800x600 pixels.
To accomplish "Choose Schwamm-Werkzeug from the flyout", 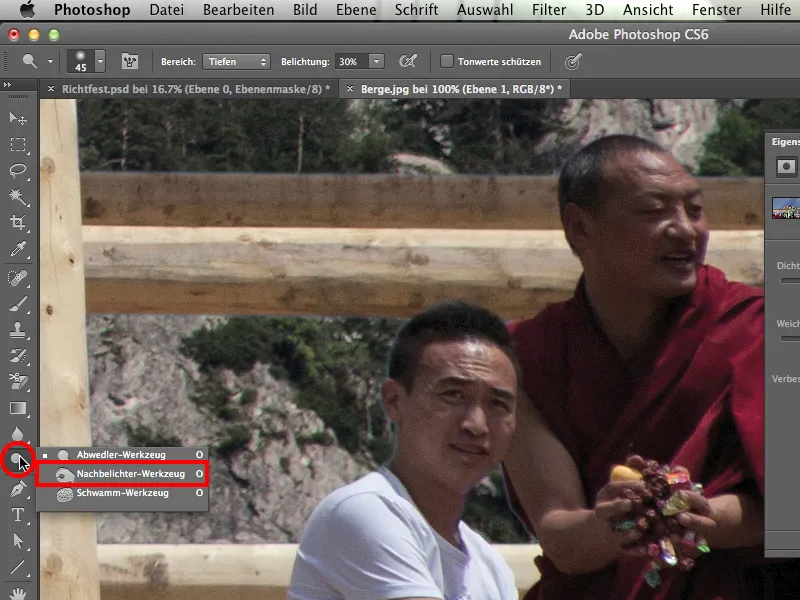I will pos(122,493).
